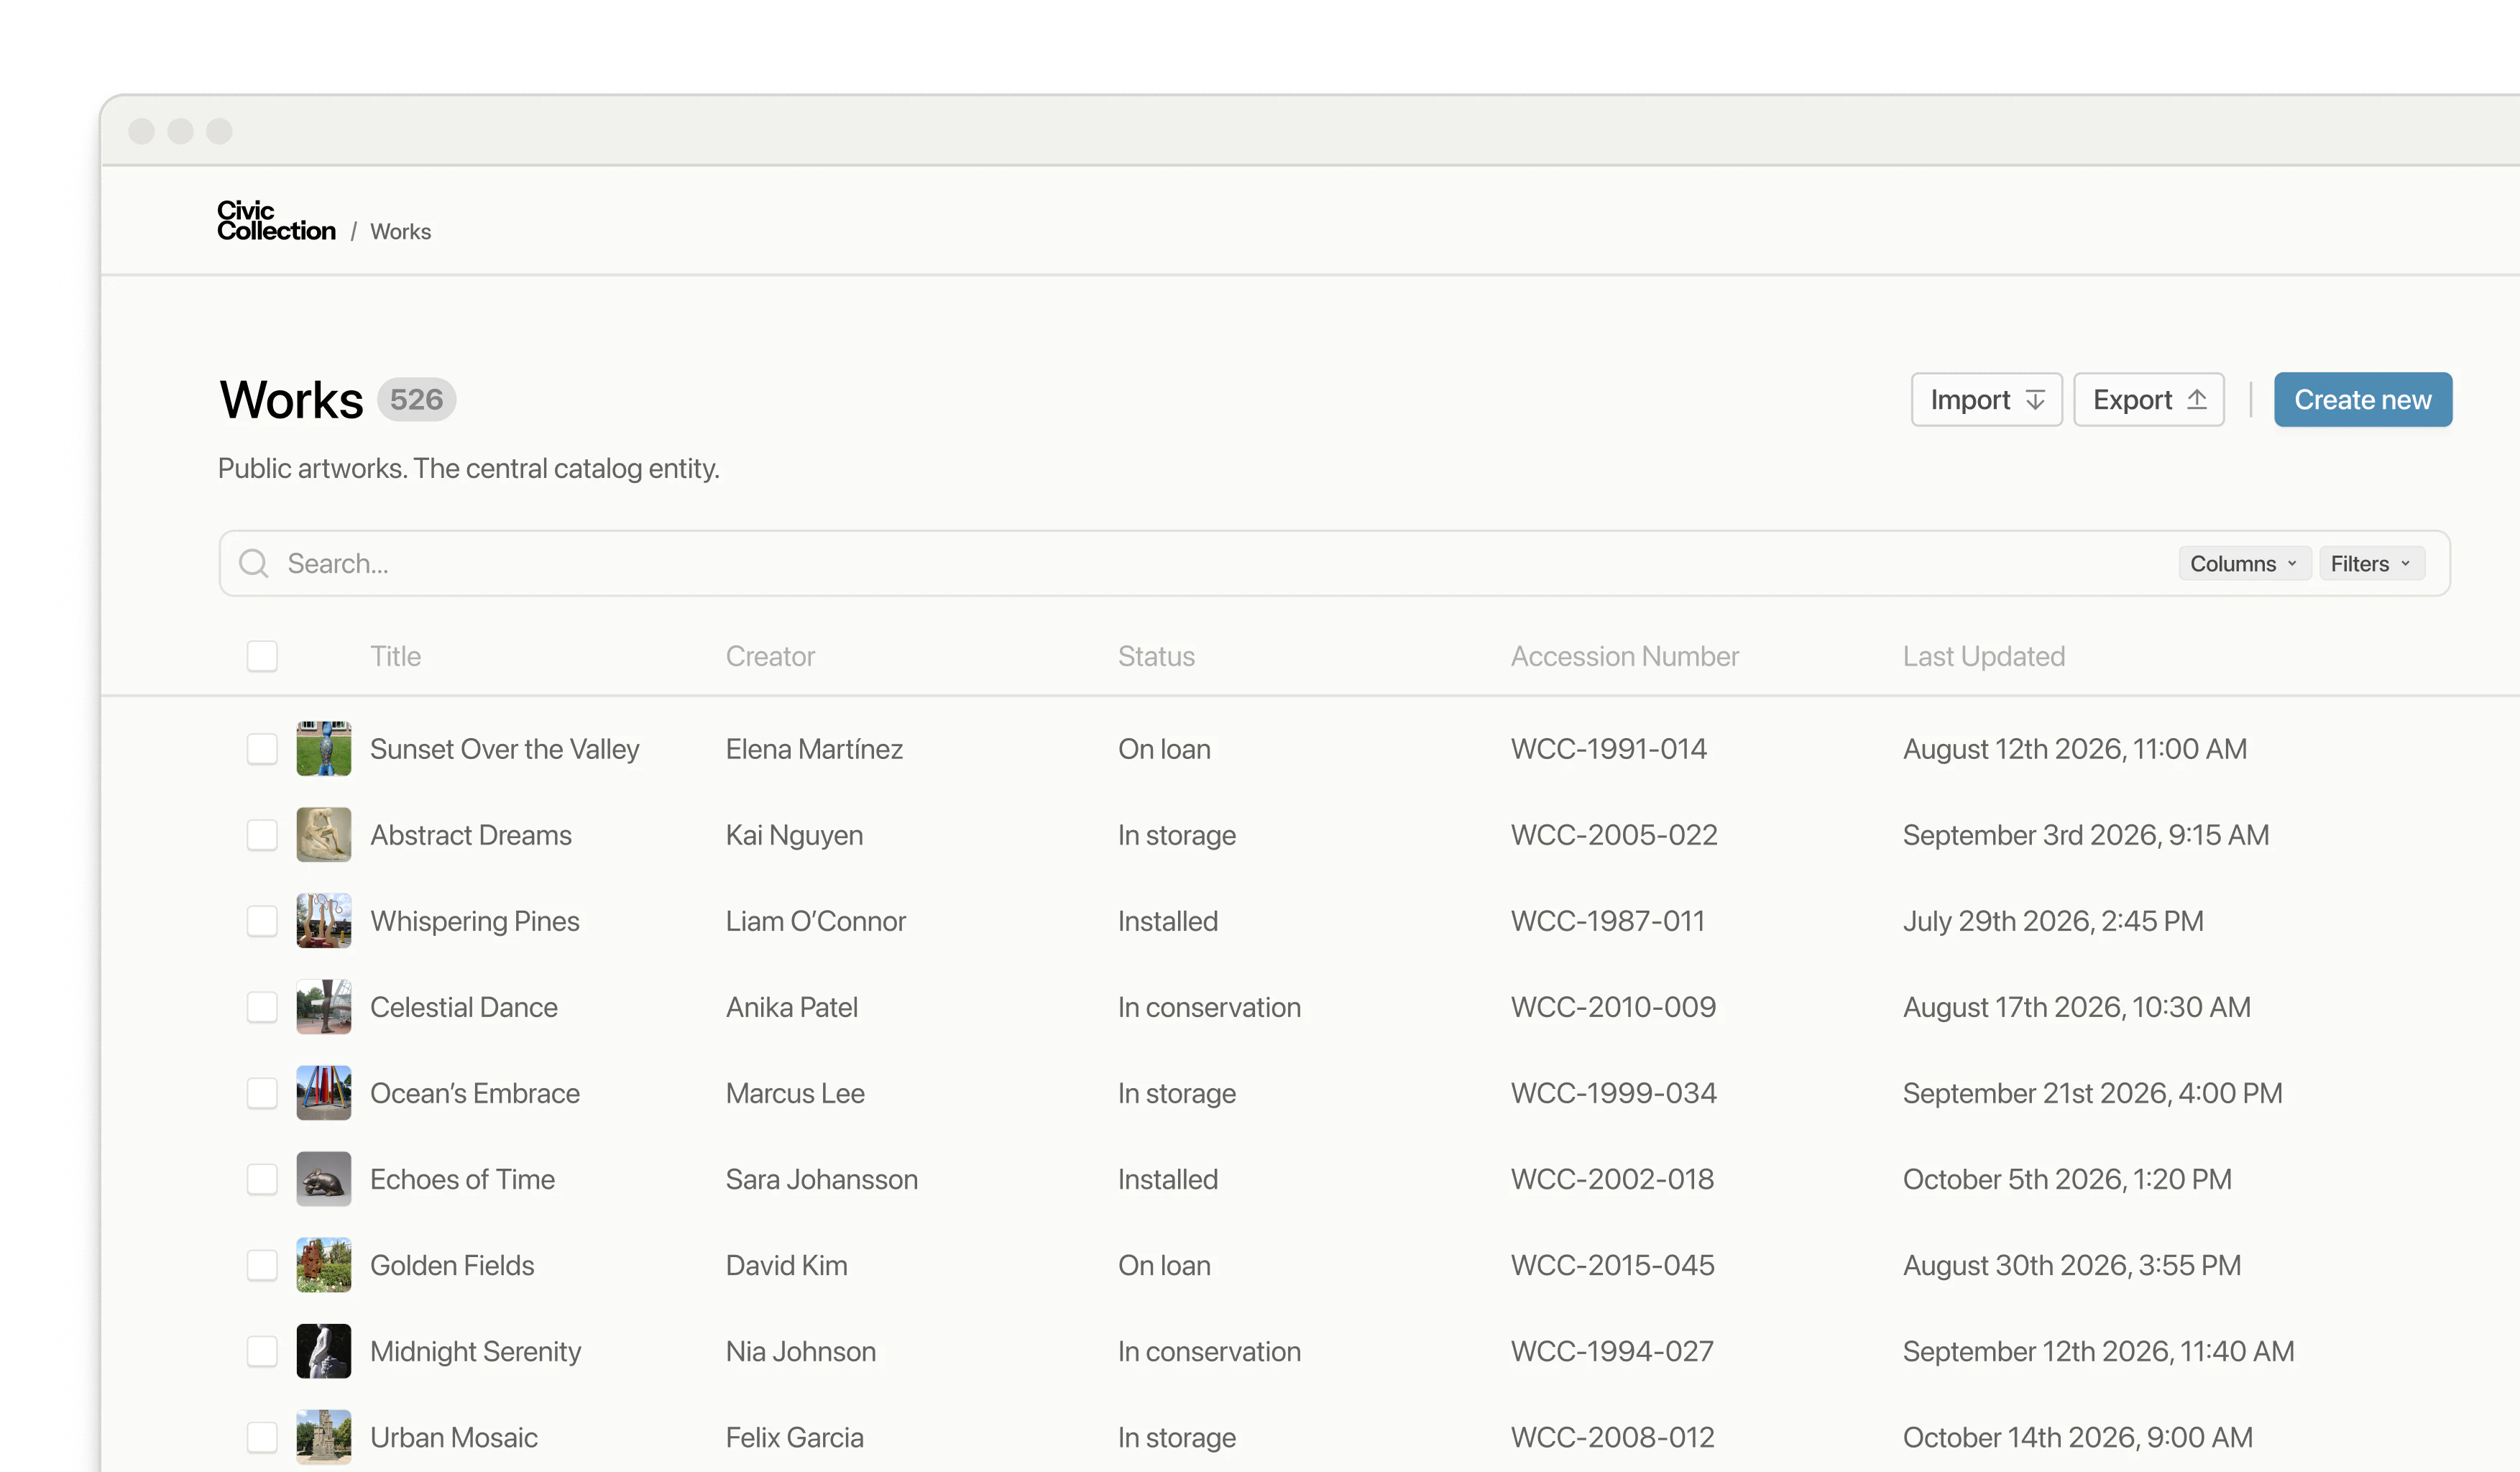
Task: Click the title Whispering Pines
Action: click(x=474, y=921)
